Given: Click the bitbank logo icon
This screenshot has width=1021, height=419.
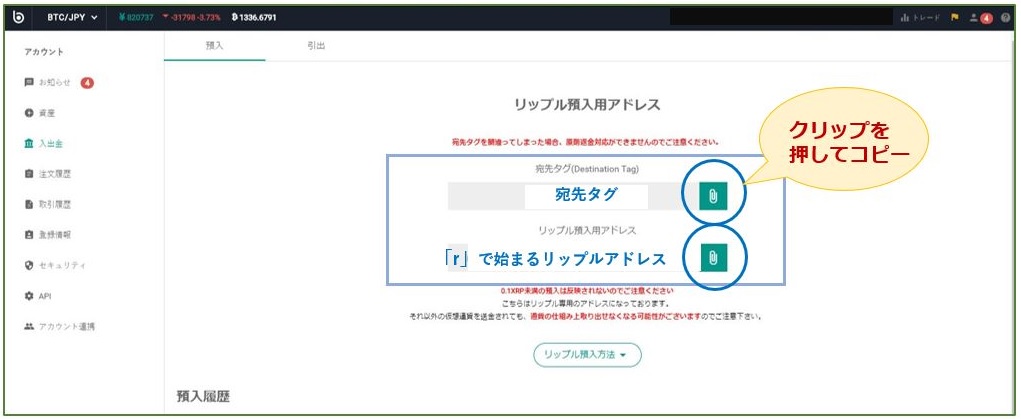Looking at the screenshot, I should click(18, 18).
